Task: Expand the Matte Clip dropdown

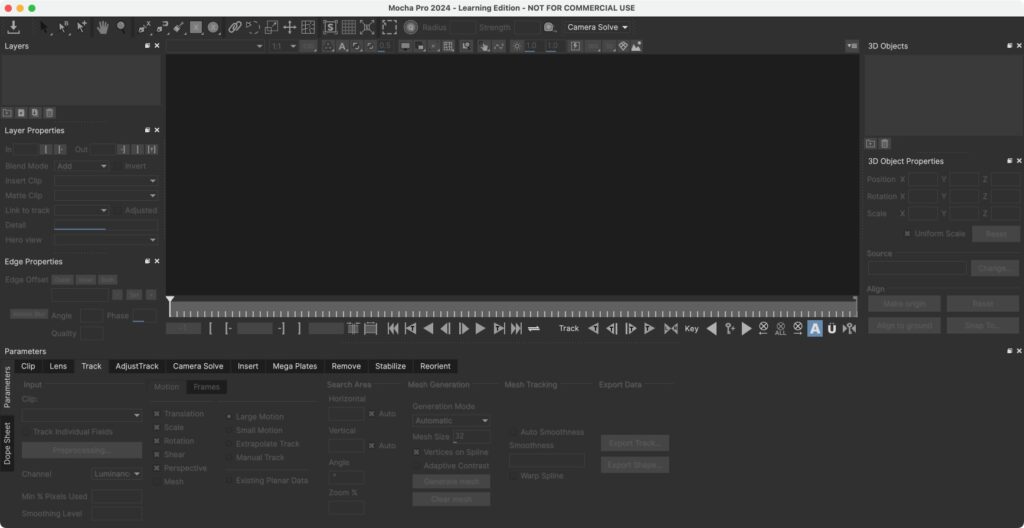Action: point(106,195)
